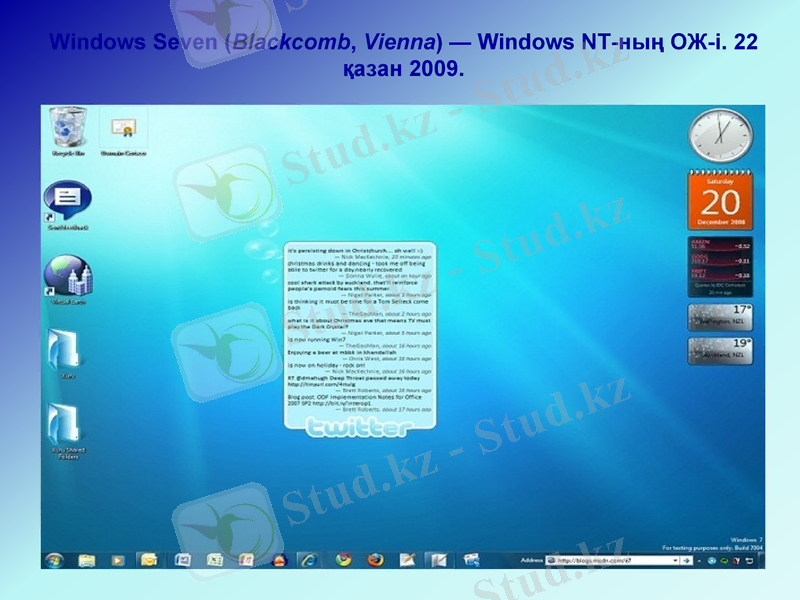Click the analog clock gadget

pos(720,137)
